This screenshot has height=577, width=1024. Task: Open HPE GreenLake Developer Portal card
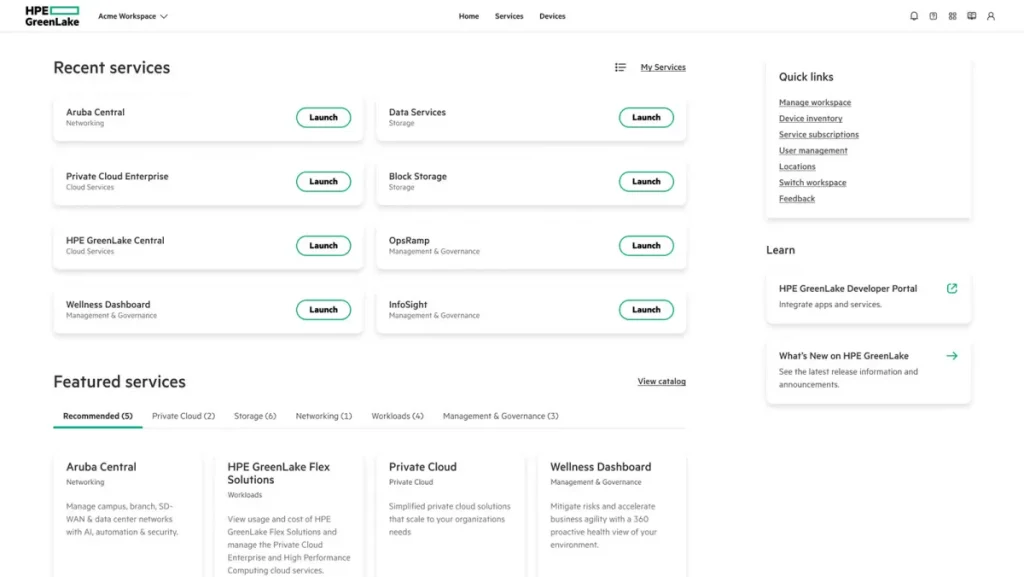(x=868, y=297)
